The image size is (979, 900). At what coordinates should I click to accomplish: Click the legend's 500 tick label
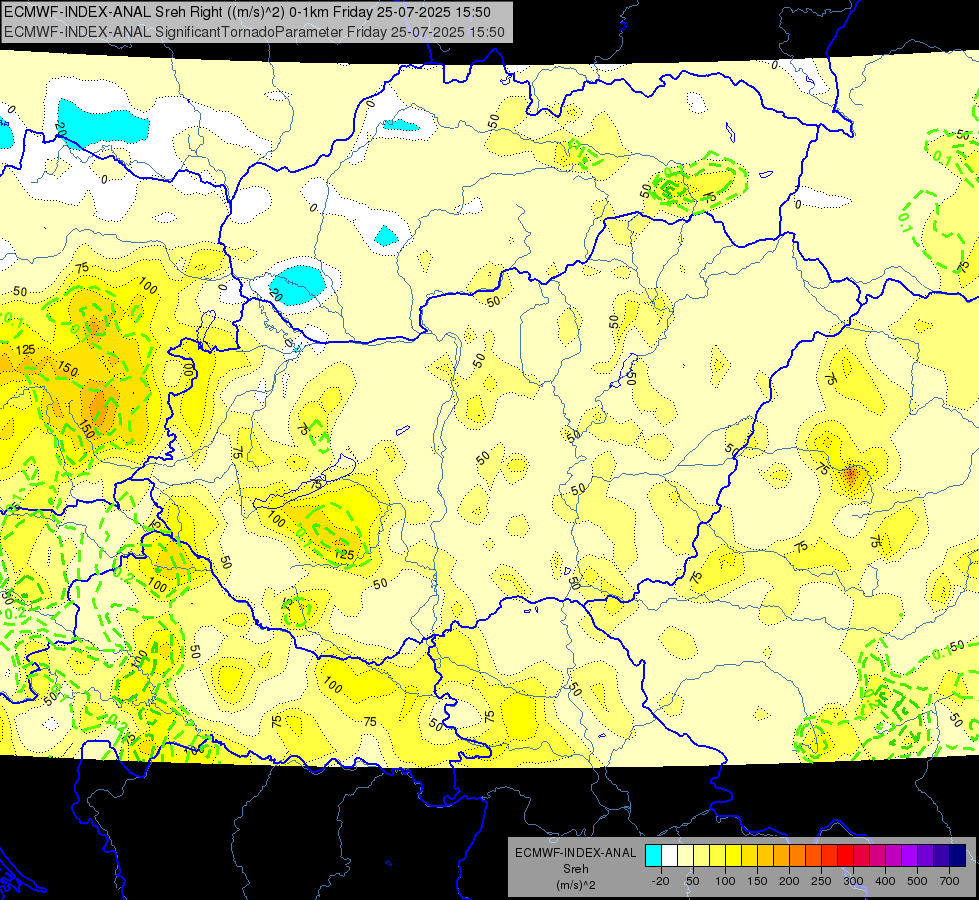coord(917,881)
